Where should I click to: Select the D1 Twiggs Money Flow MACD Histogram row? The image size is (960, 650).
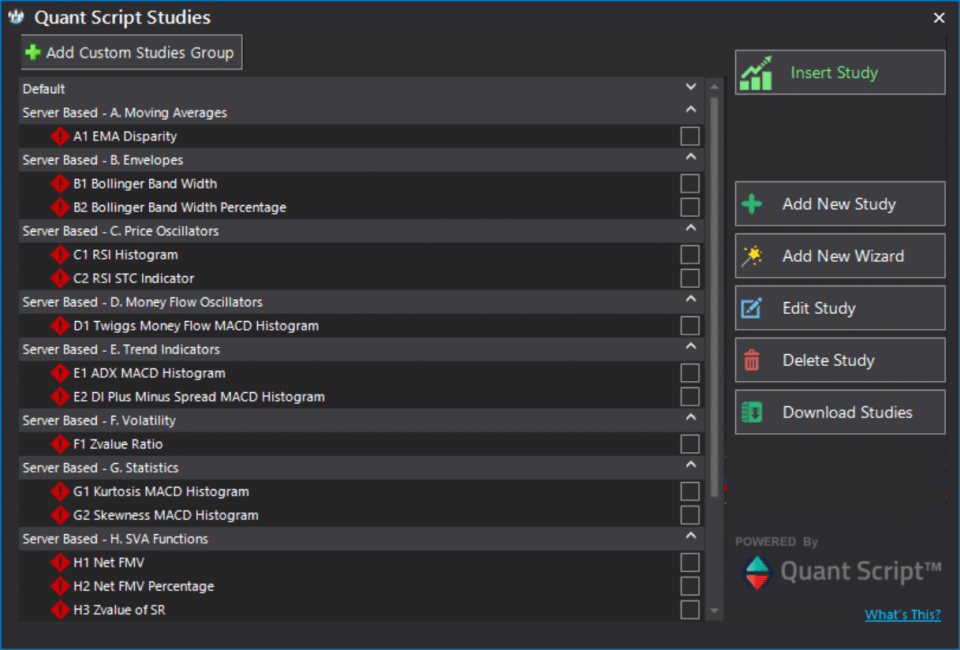pos(361,326)
